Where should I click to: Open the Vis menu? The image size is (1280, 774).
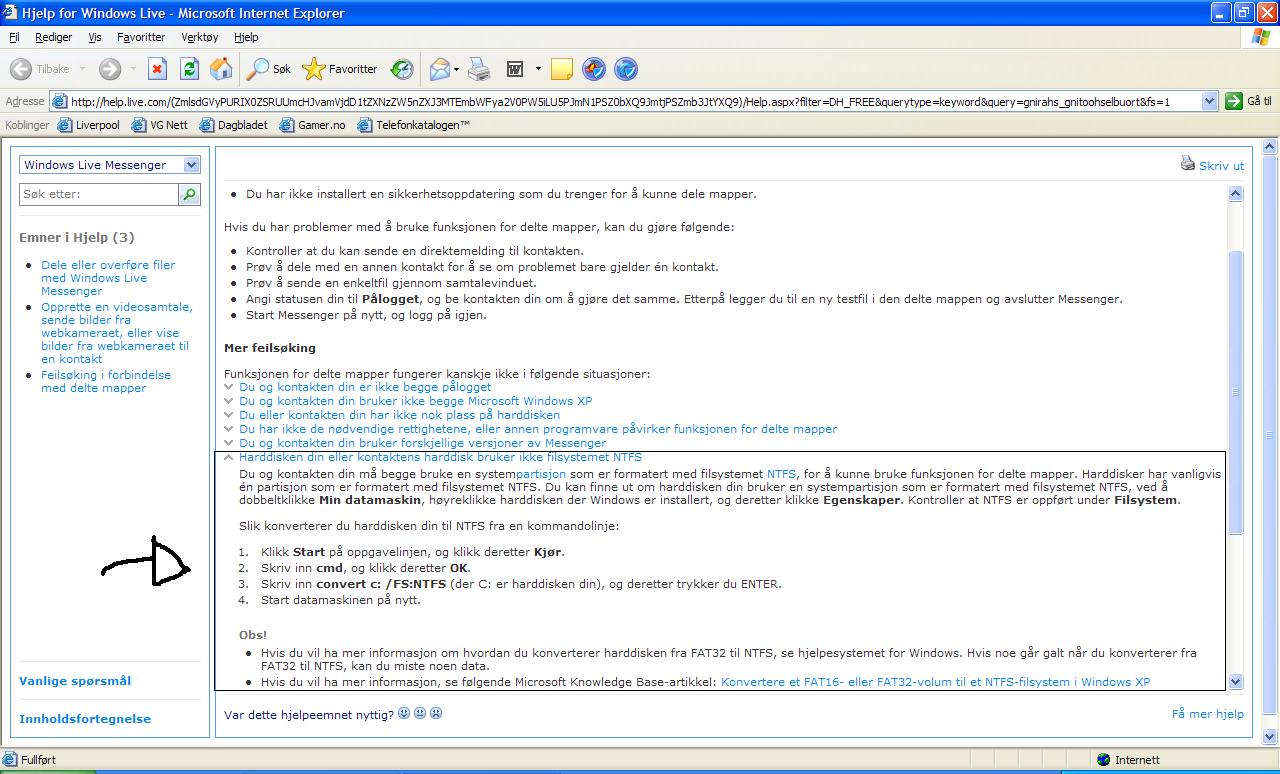coord(95,37)
